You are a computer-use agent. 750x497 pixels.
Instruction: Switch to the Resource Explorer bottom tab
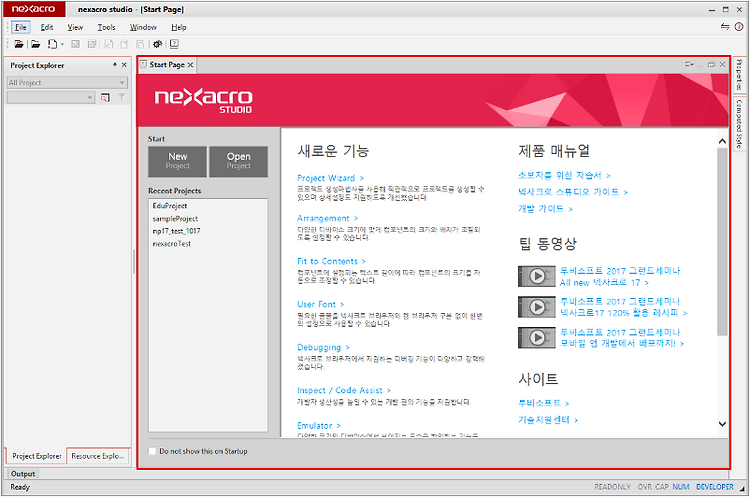[x=98, y=456]
